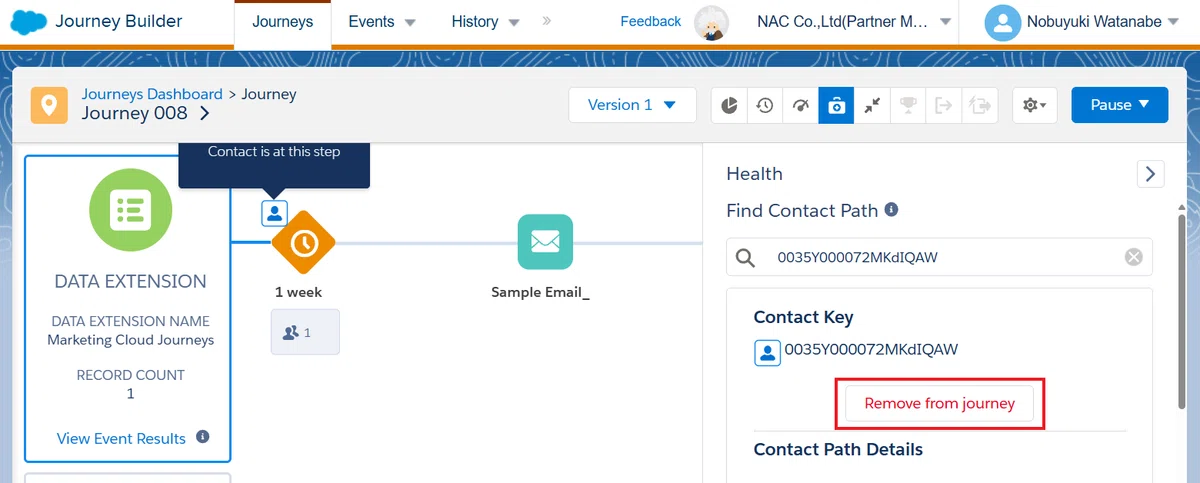This screenshot has width=1200, height=483.
Task: Click the gauge speedometer toolbar icon
Action: 800,105
